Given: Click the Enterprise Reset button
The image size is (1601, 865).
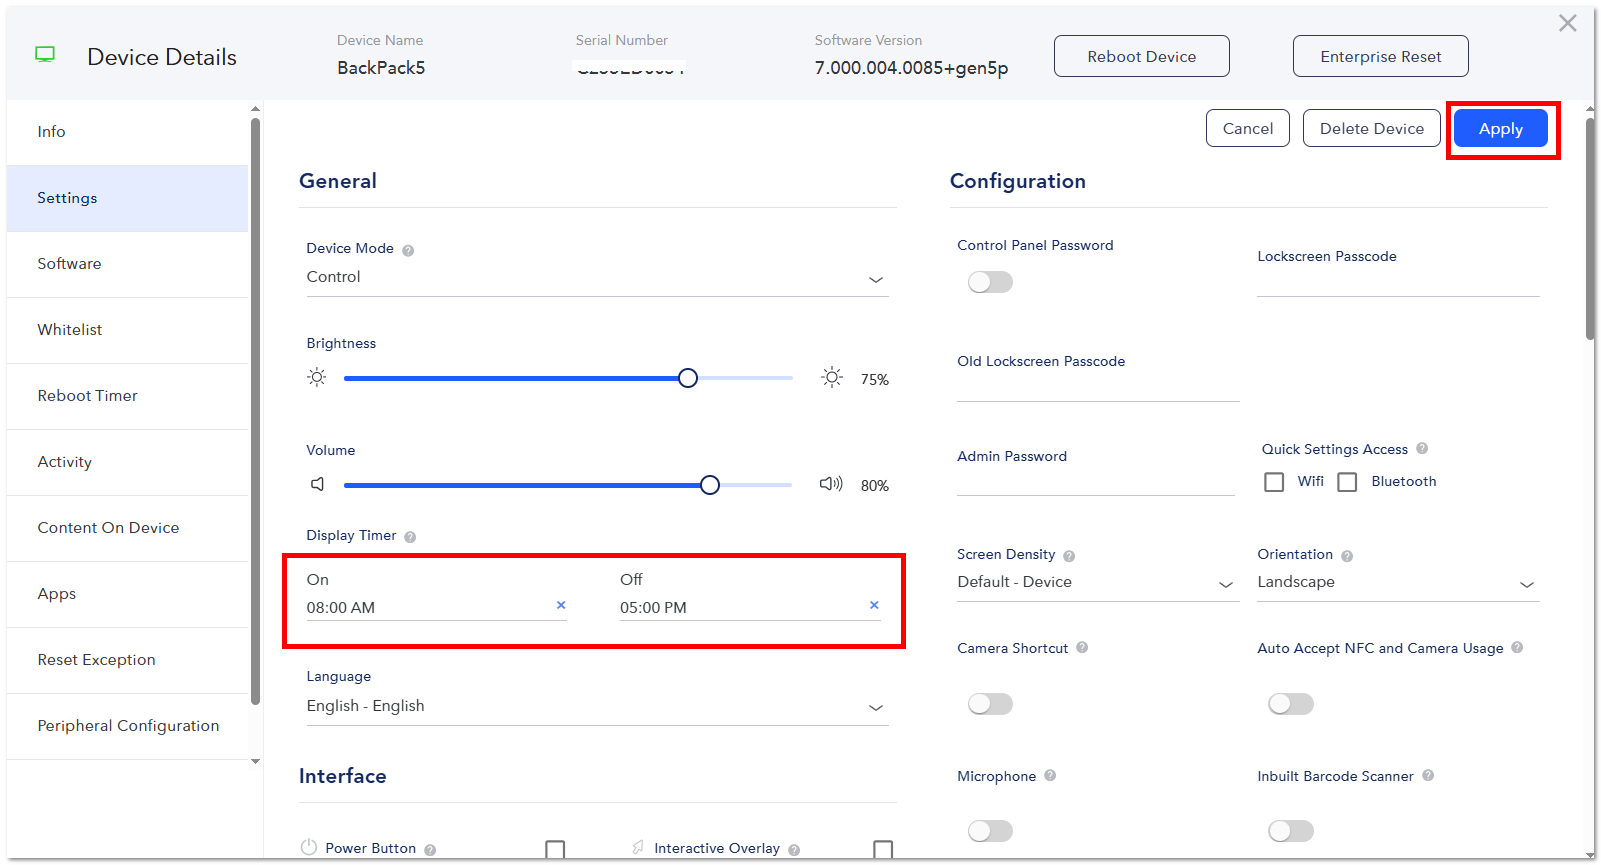Looking at the screenshot, I should click(x=1381, y=56).
